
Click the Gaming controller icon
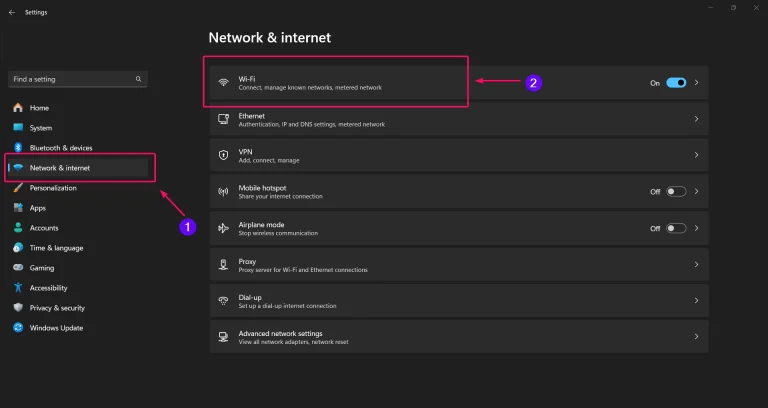[x=18, y=267]
